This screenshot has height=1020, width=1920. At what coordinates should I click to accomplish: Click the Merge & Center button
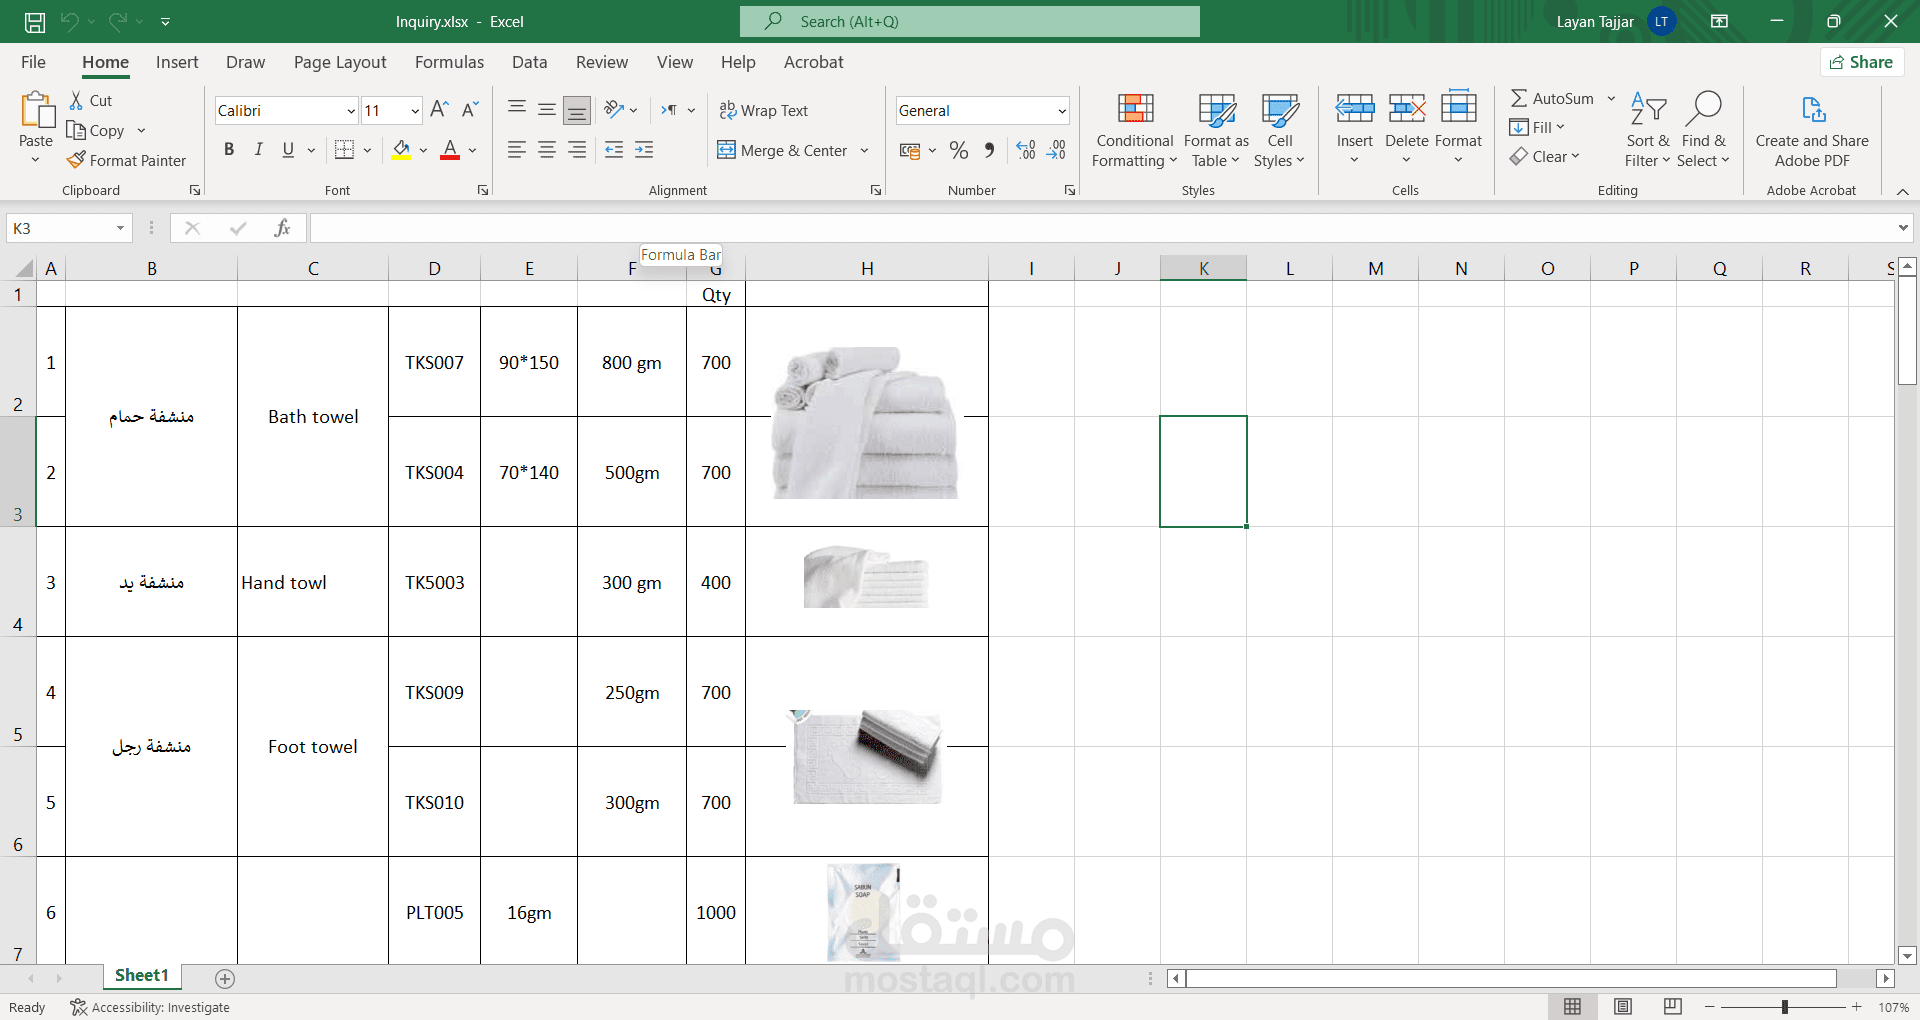(783, 151)
